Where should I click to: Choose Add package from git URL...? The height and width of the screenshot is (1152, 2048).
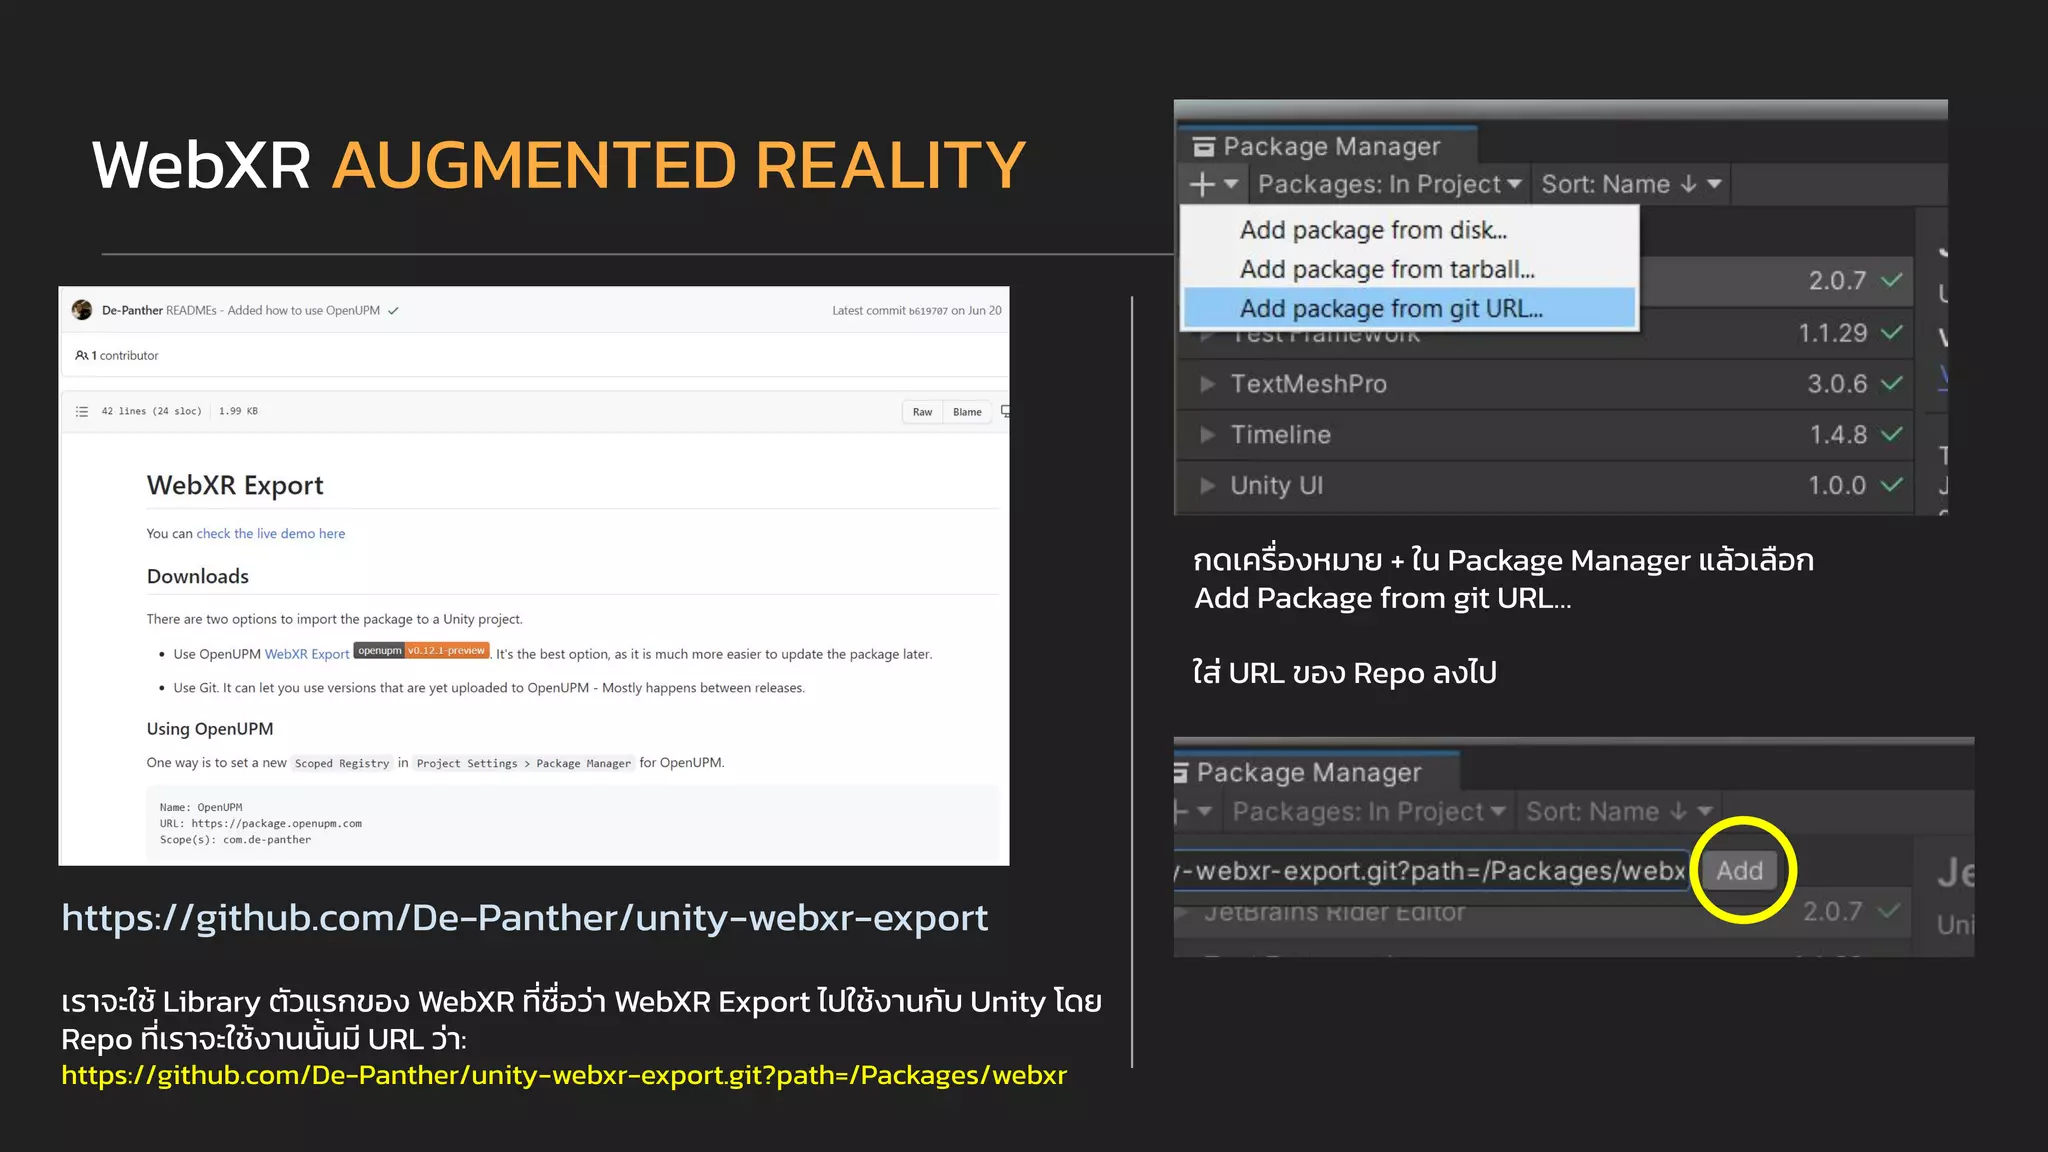(x=1409, y=308)
